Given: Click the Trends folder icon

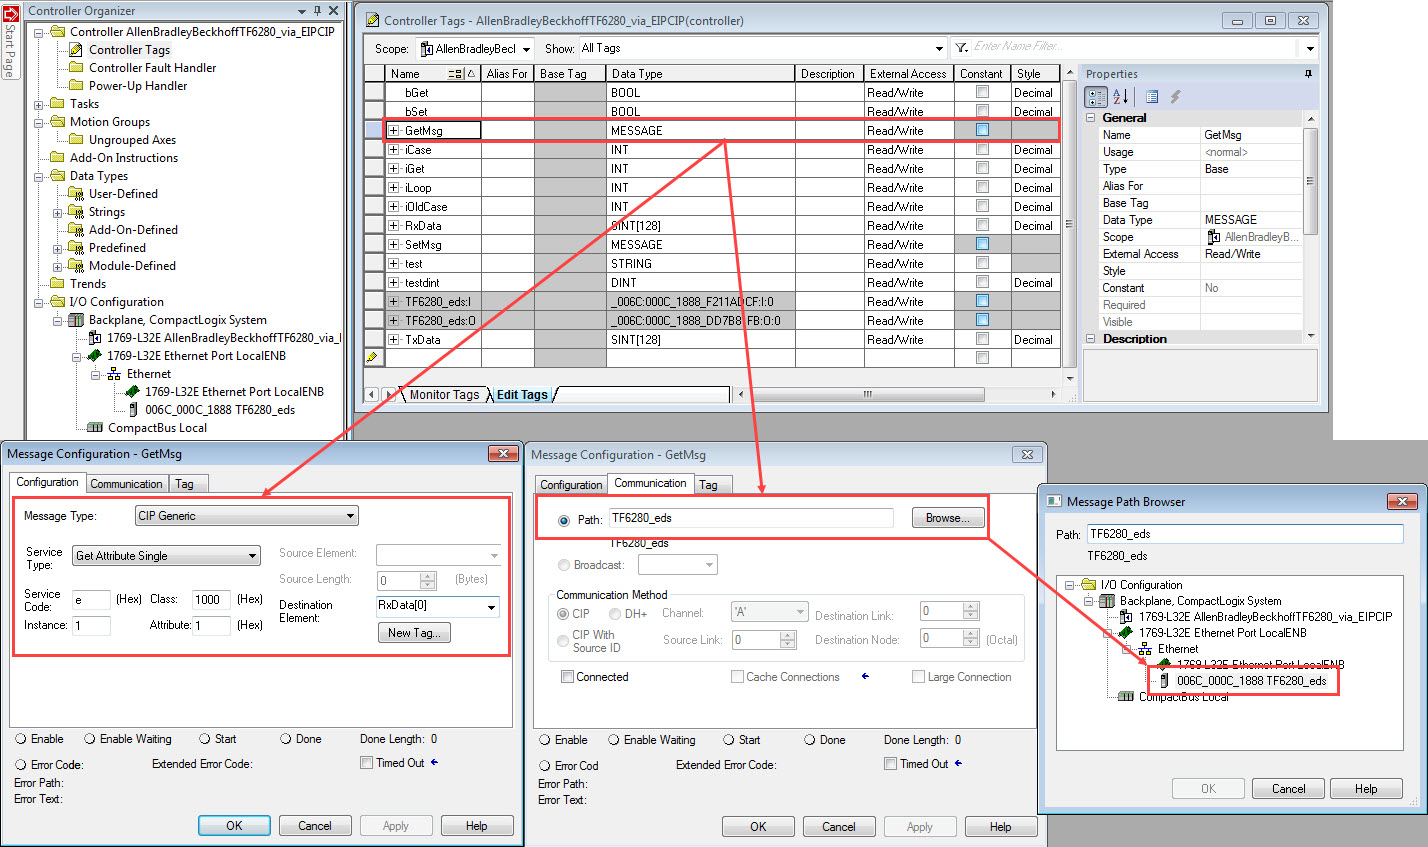Looking at the screenshot, I should (57, 284).
